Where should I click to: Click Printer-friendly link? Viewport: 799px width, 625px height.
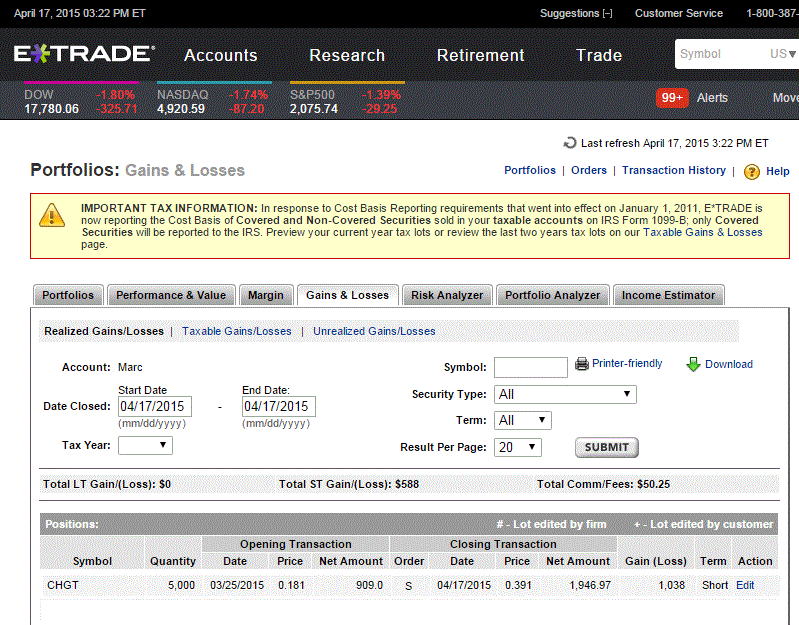[627, 363]
